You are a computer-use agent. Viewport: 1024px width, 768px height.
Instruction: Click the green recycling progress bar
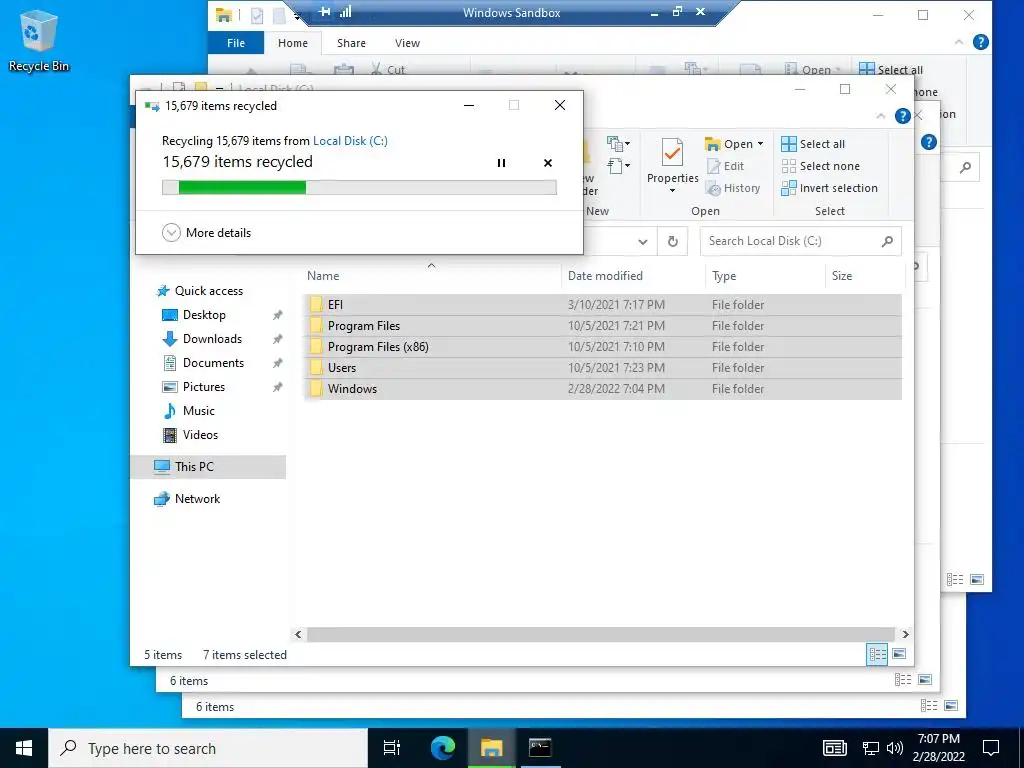[359, 187]
